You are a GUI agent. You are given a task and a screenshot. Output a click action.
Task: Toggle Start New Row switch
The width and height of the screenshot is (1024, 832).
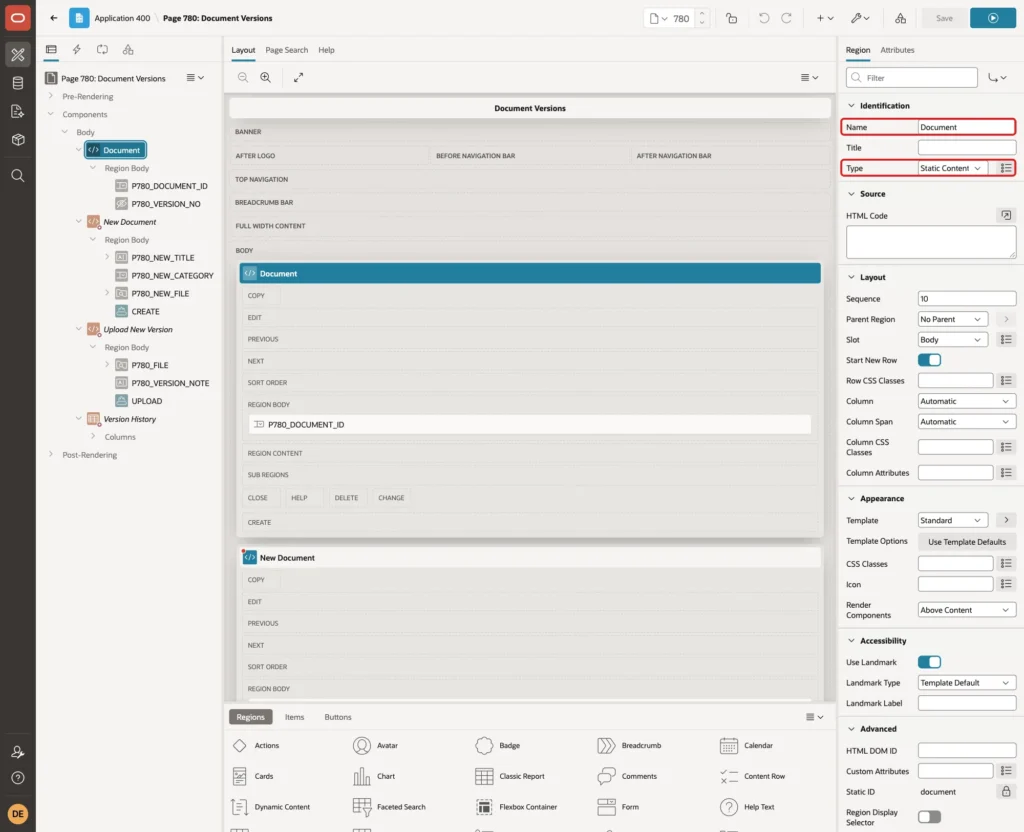[x=929, y=360]
